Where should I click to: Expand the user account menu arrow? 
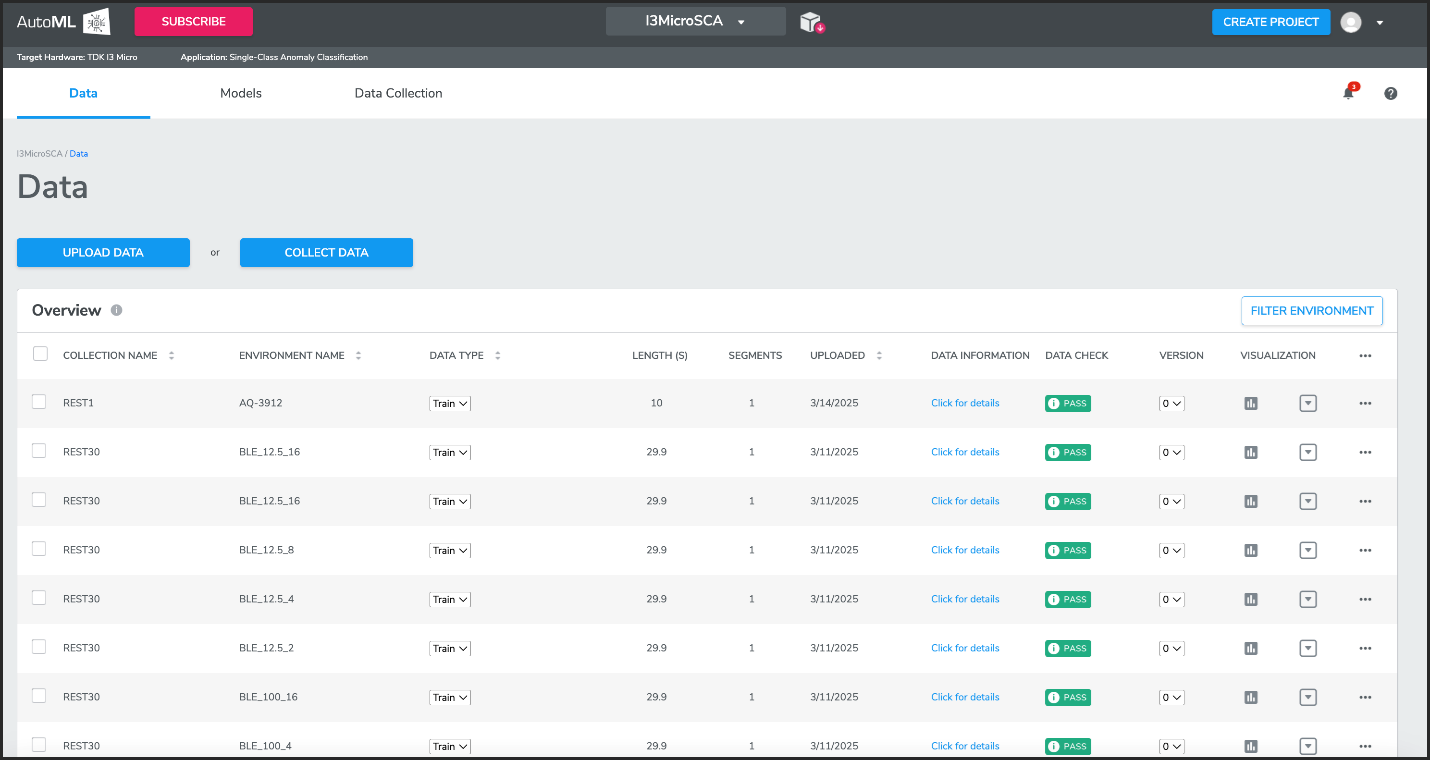1380,22
